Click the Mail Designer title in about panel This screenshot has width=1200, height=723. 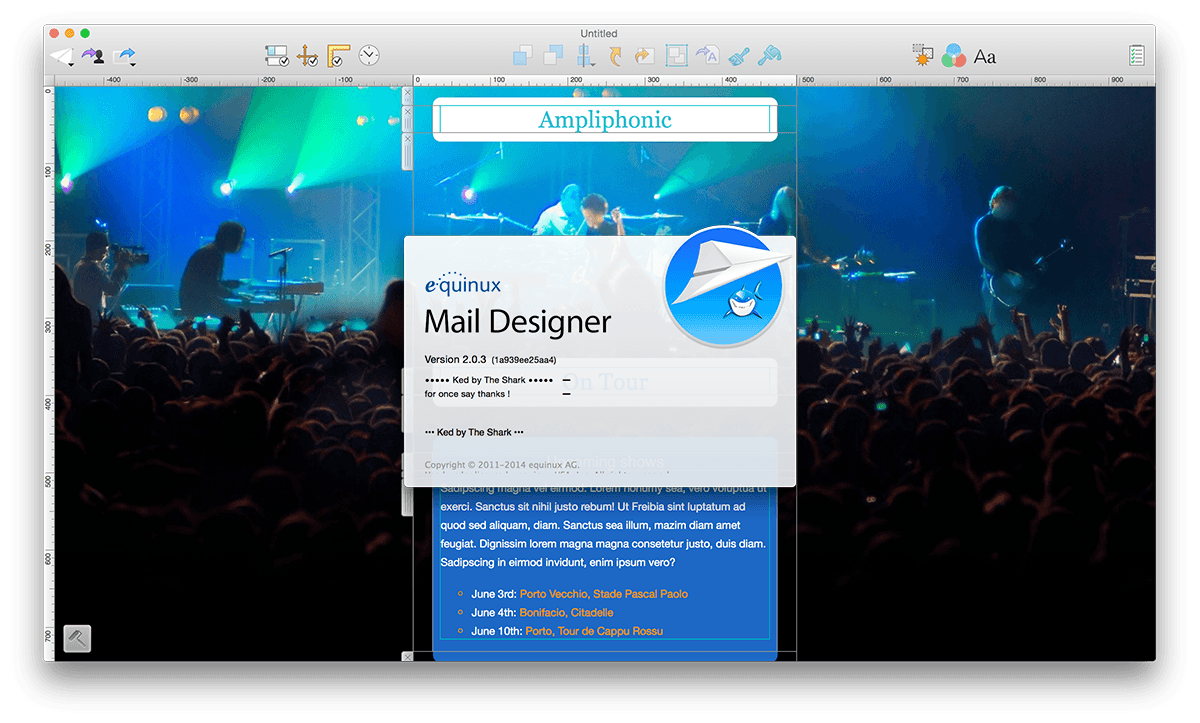click(517, 322)
